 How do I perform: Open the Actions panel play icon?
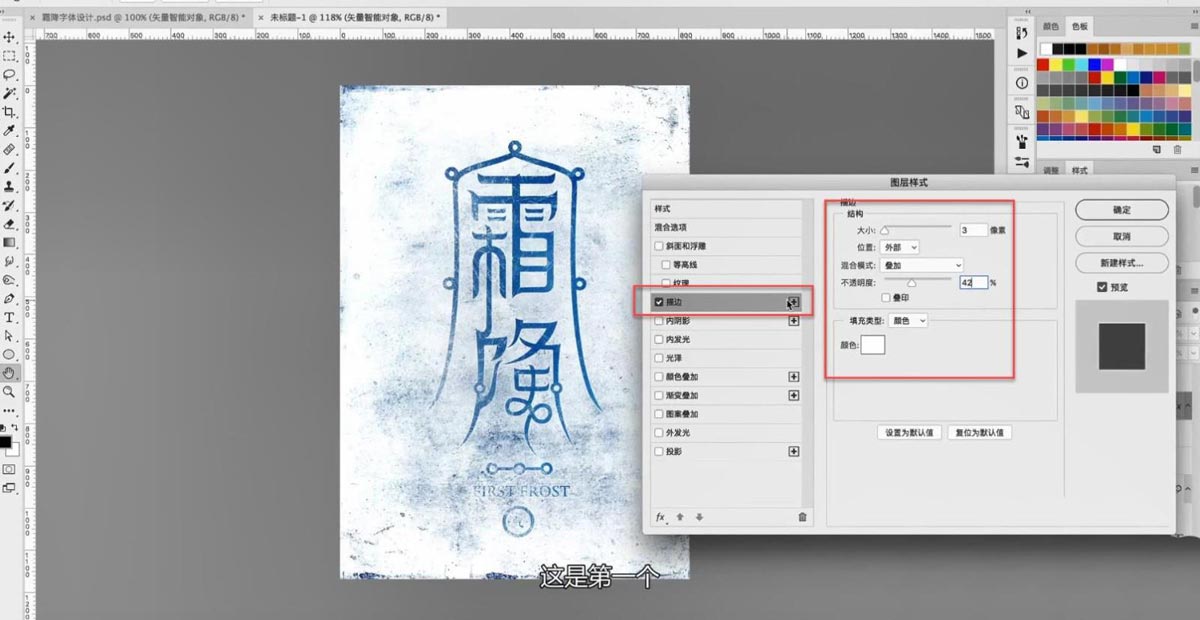(1021, 53)
